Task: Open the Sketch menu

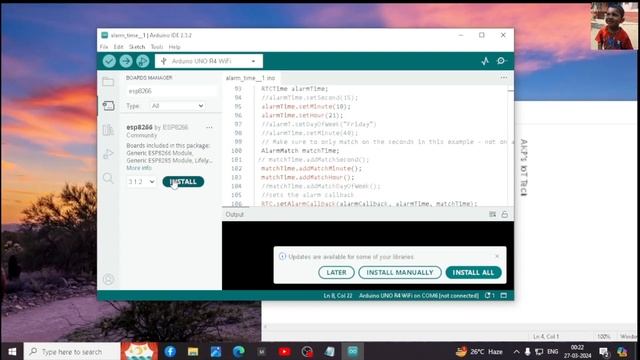Action: coord(137,47)
